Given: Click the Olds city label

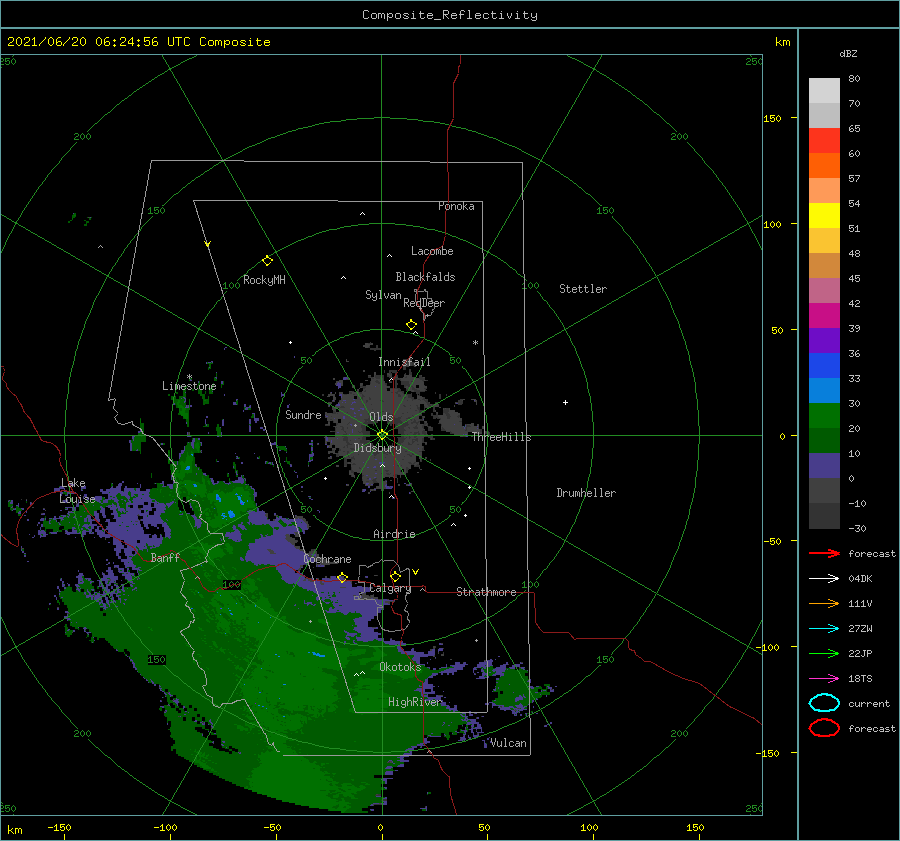Looking at the screenshot, I should [381, 417].
